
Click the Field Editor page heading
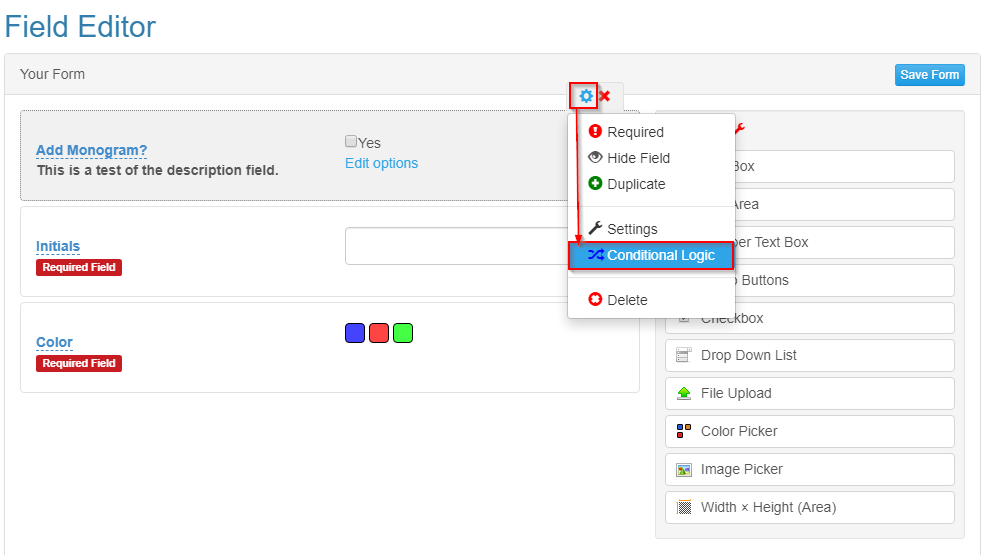point(80,26)
